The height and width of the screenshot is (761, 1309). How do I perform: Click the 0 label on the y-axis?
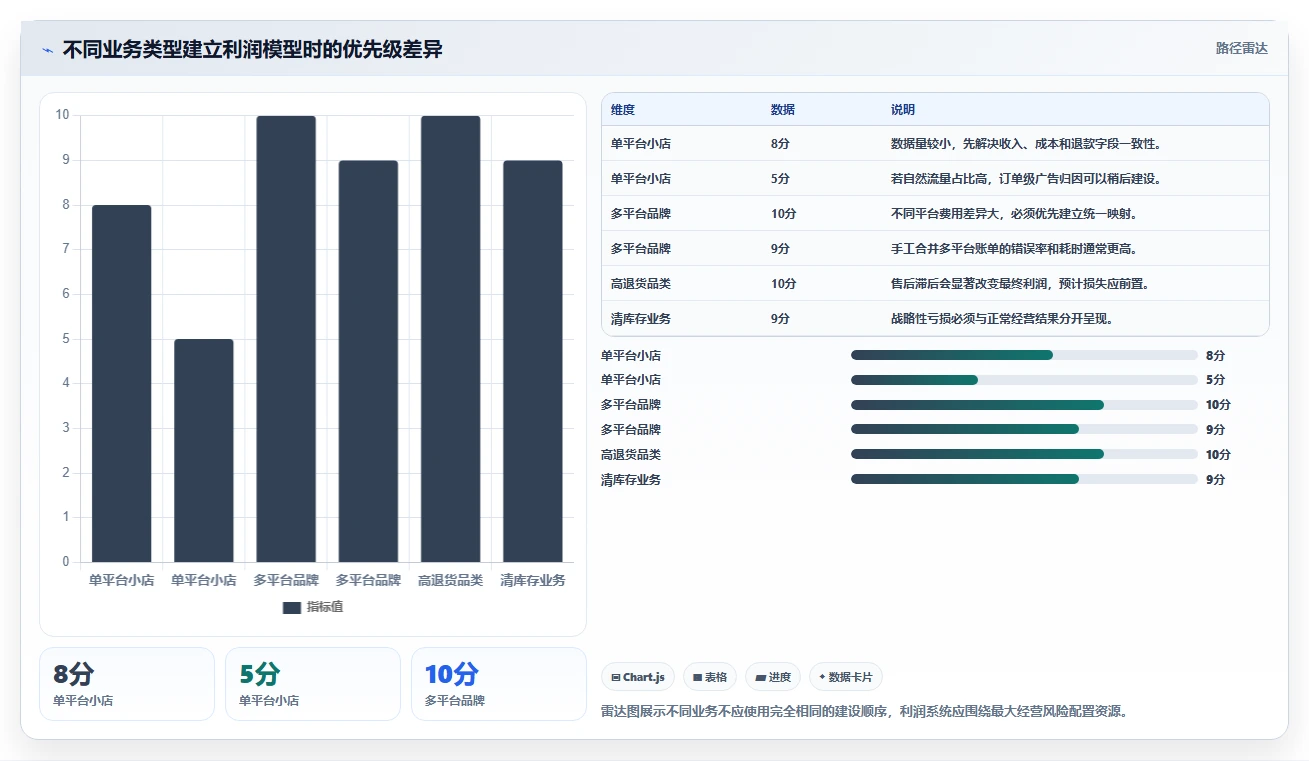66,562
